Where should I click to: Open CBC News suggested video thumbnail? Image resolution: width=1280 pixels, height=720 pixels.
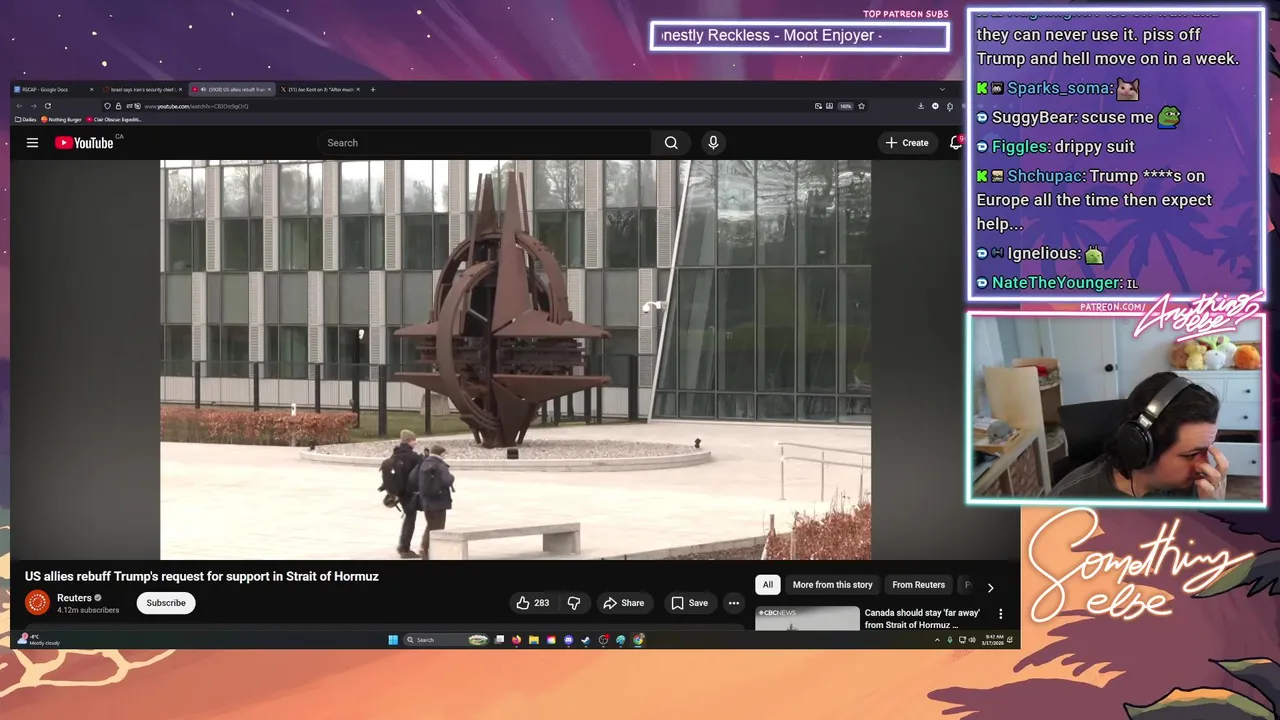click(x=807, y=619)
